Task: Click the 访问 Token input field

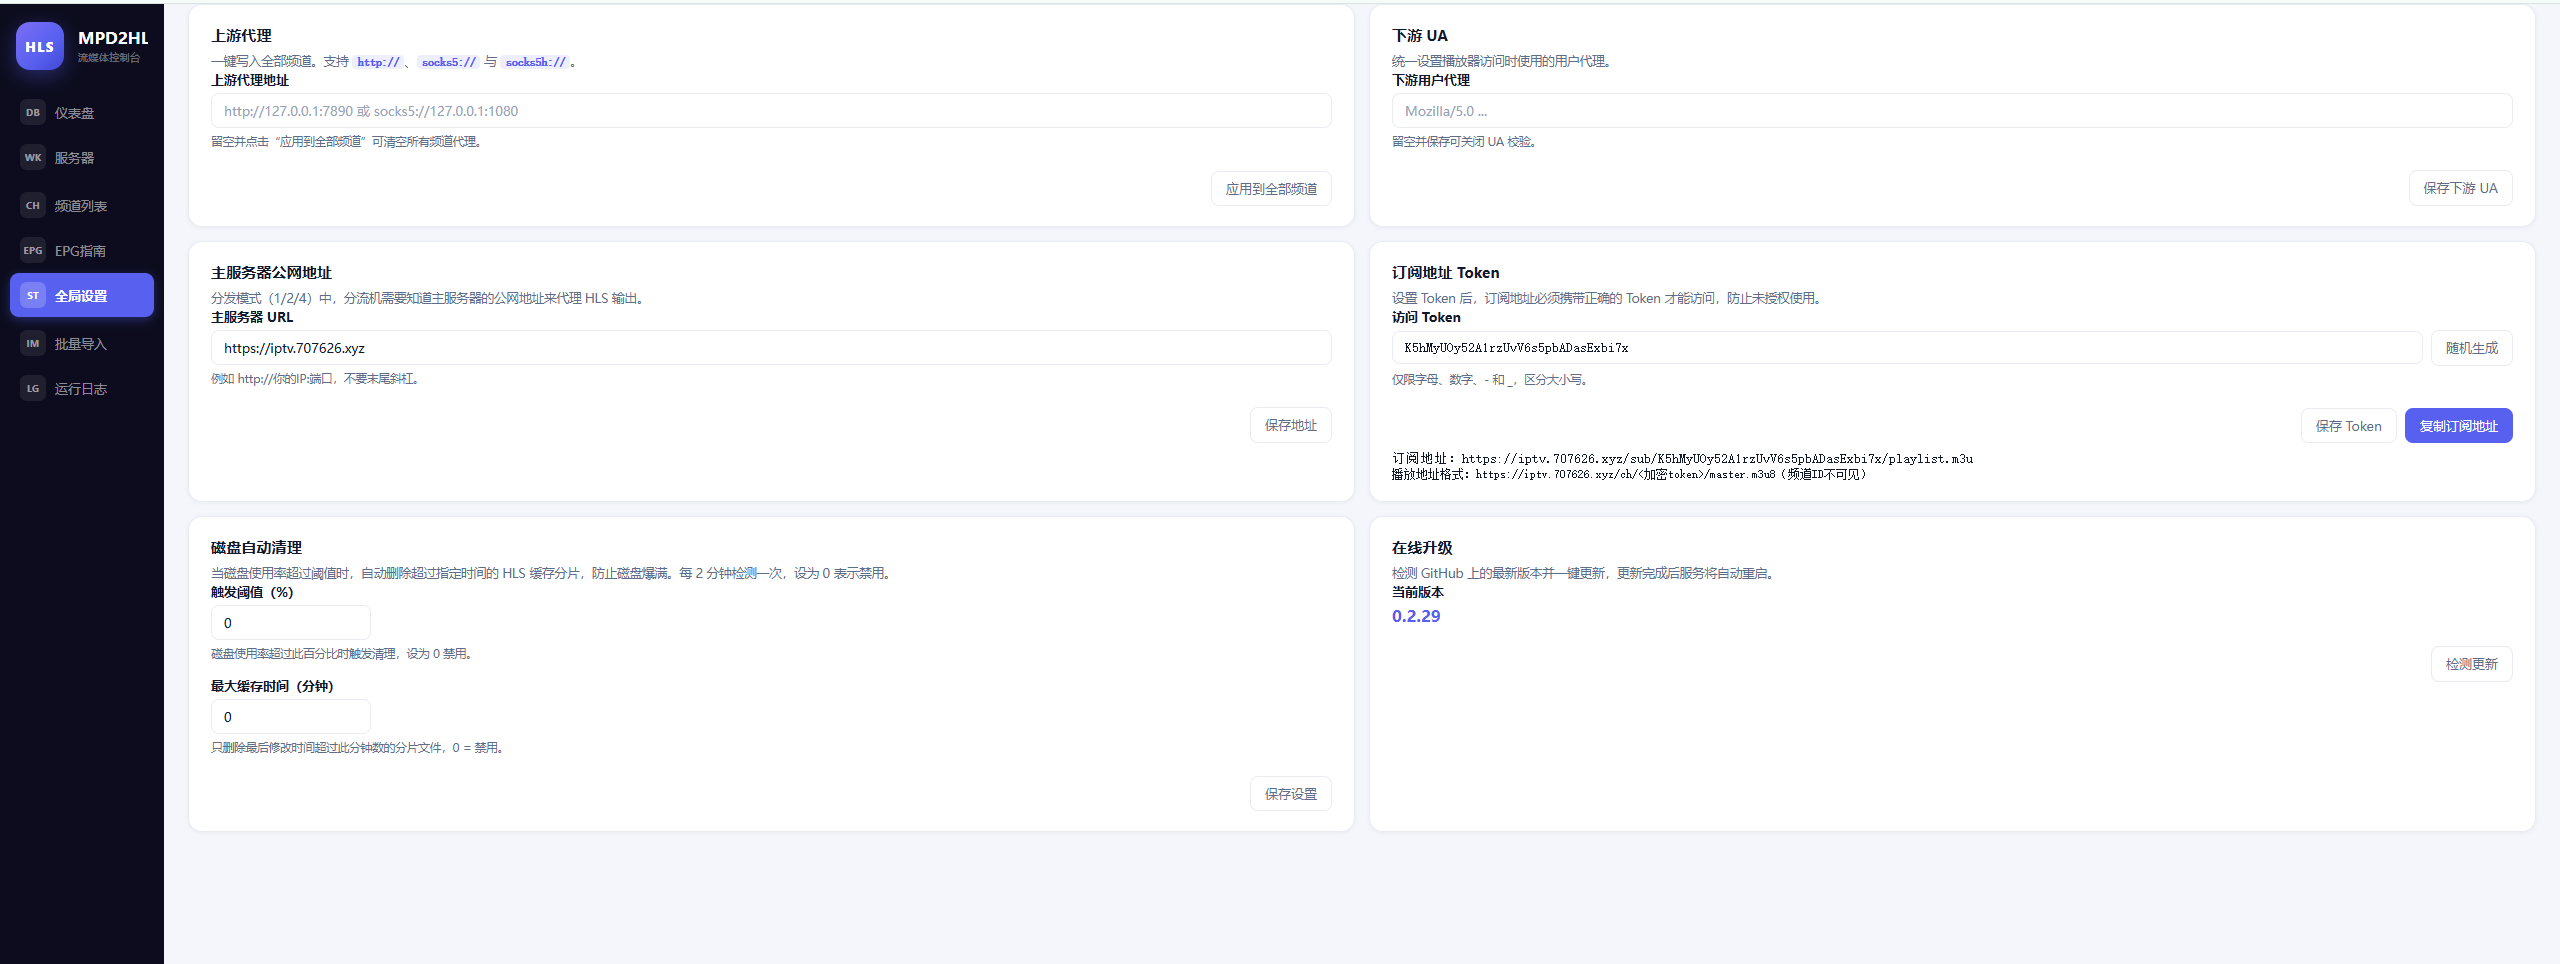Action: point(1907,348)
